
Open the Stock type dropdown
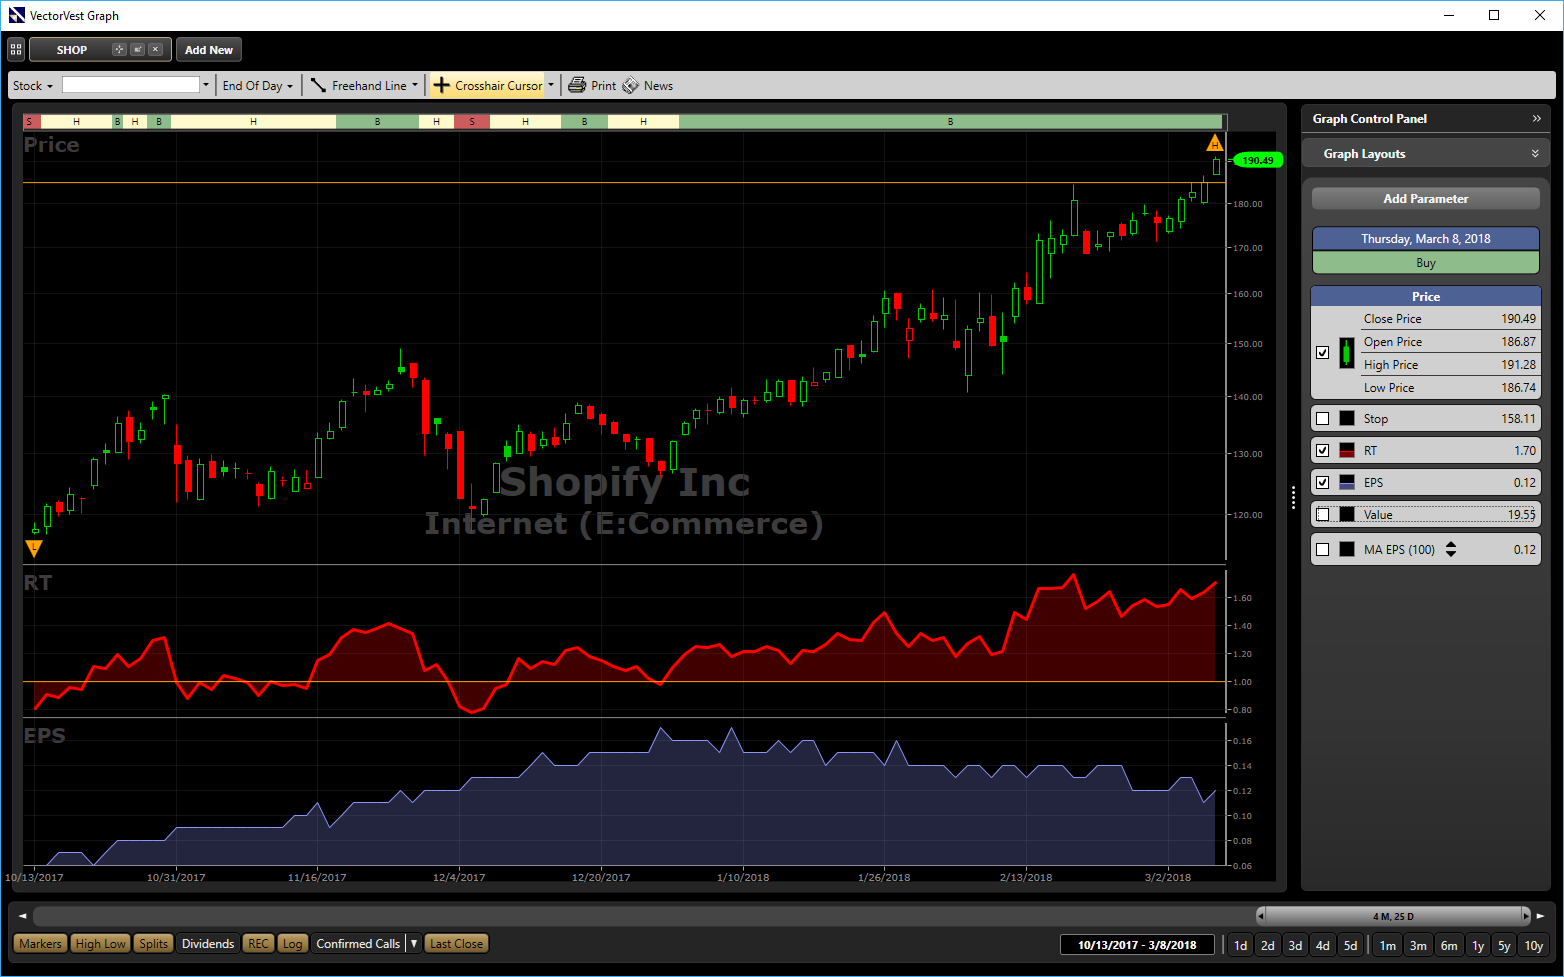(33, 86)
